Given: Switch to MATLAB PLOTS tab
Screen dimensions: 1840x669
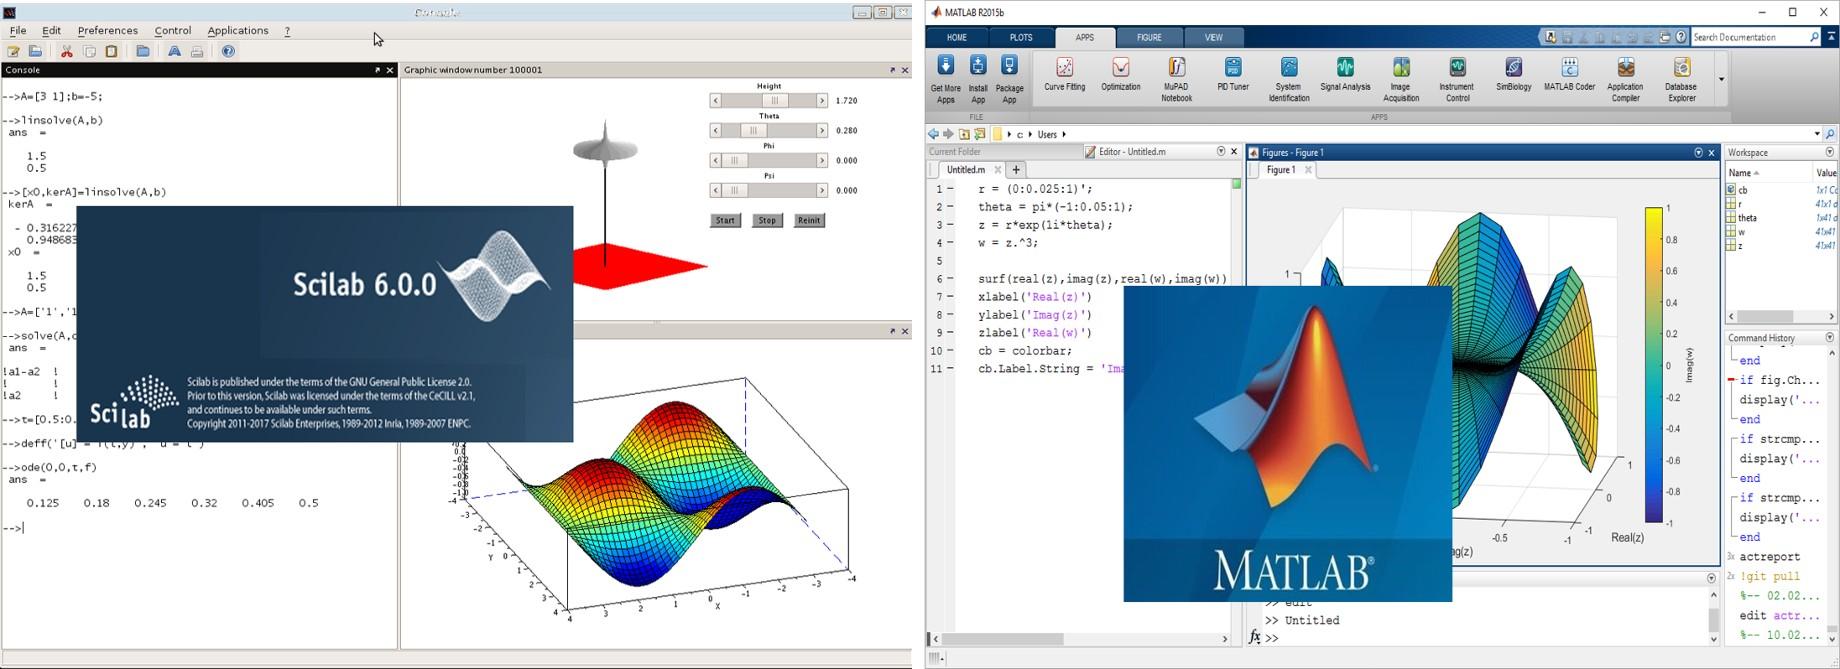Looking at the screenshot, I should tap(1021, 38).
